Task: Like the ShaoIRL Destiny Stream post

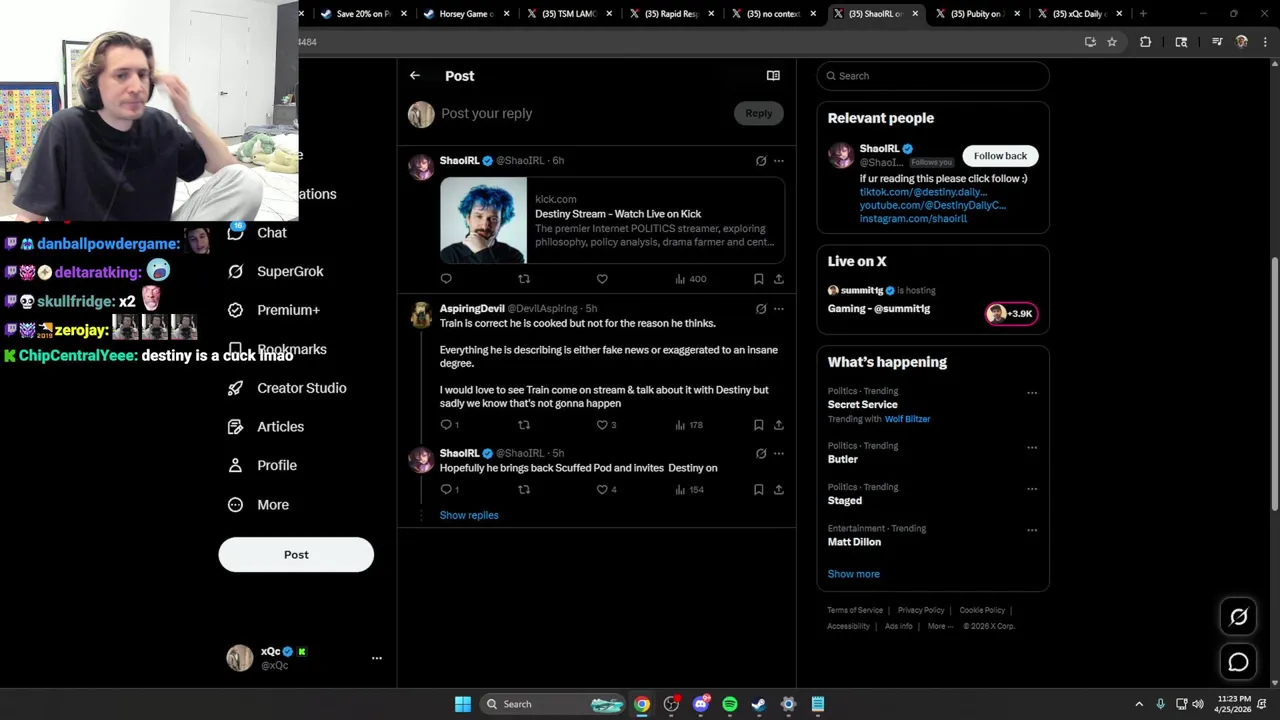Action: (x=602, y=279)
